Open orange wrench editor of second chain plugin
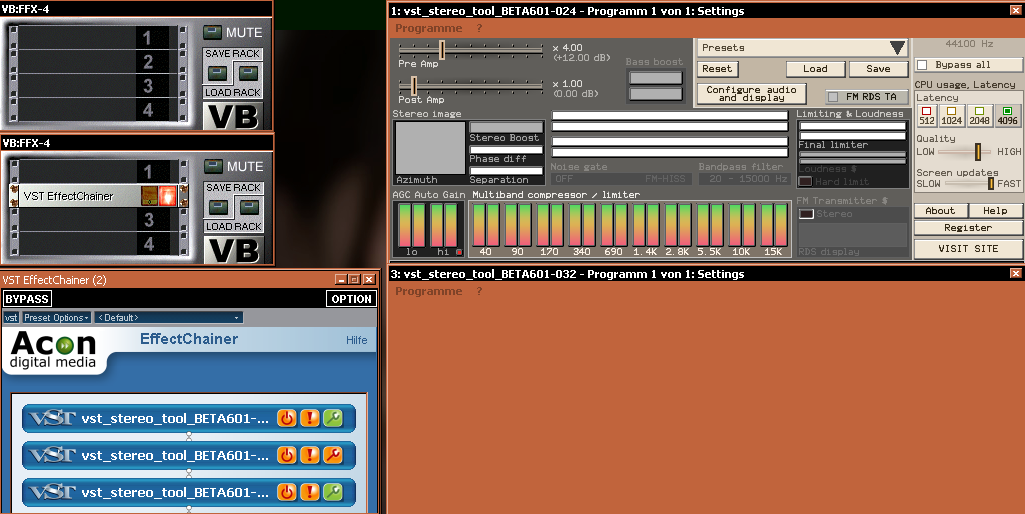The height and width of the screenshot is (514, 1025). tap(333, 454)
